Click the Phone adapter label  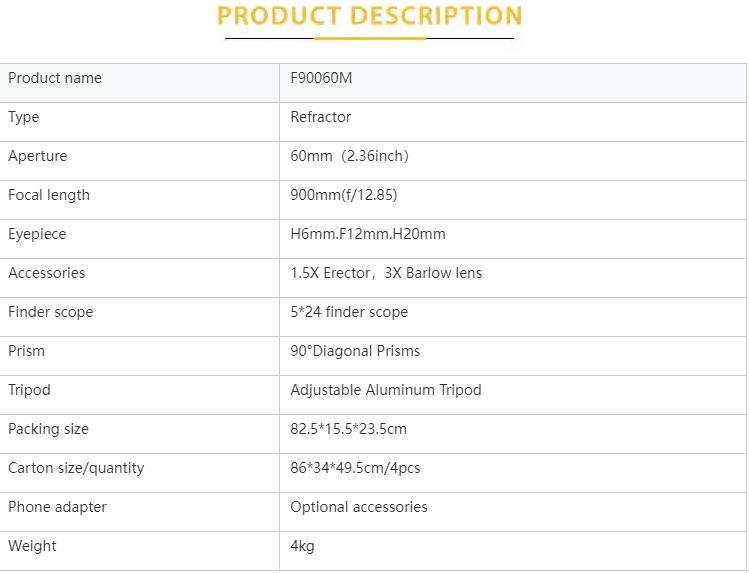point(57,507)
